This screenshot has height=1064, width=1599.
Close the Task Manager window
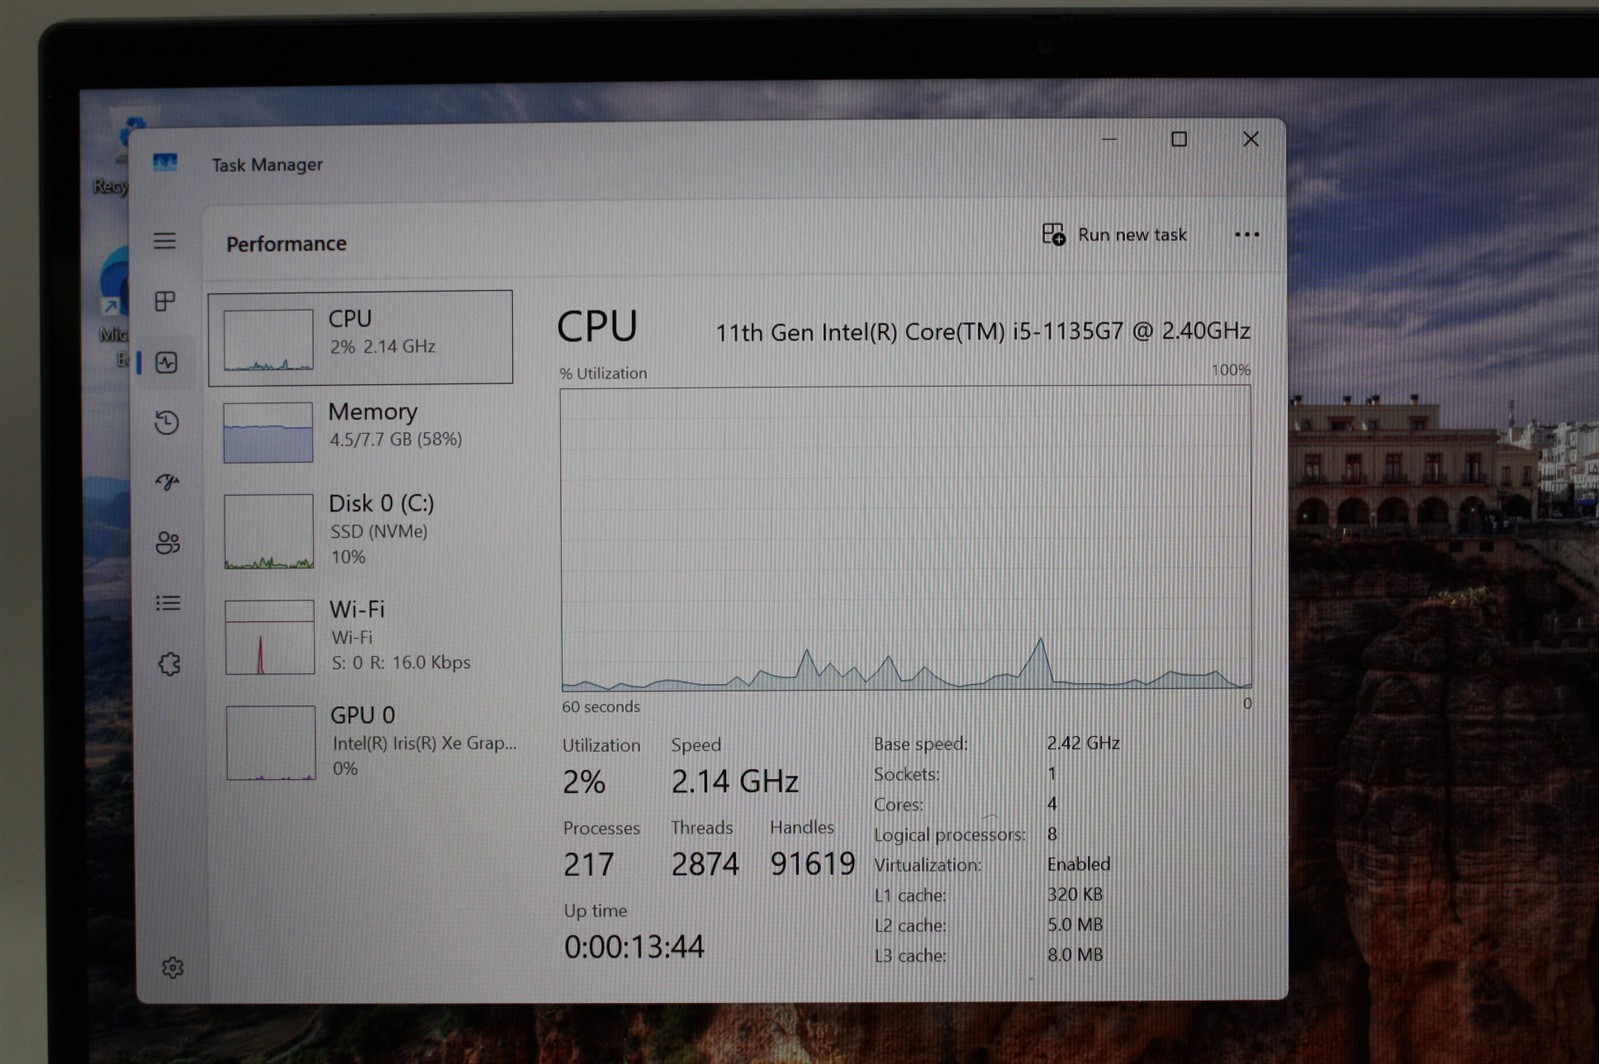(x=1250, y=139)
